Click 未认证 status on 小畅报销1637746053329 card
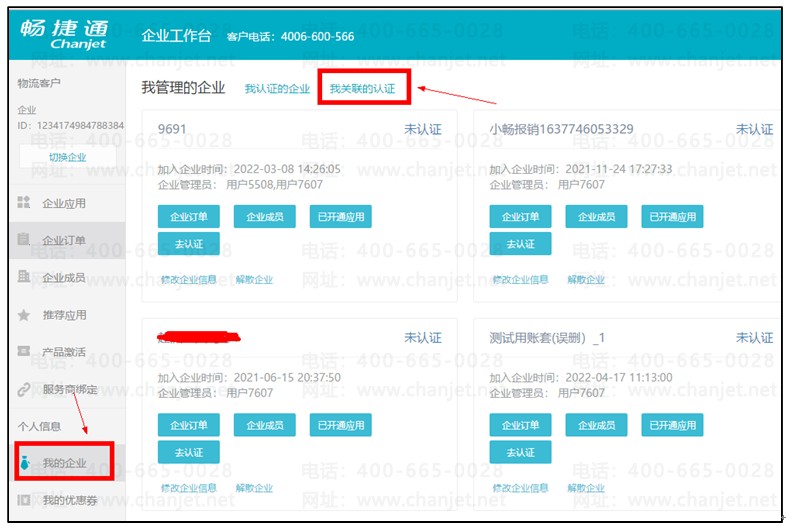 tap(754, 129)
